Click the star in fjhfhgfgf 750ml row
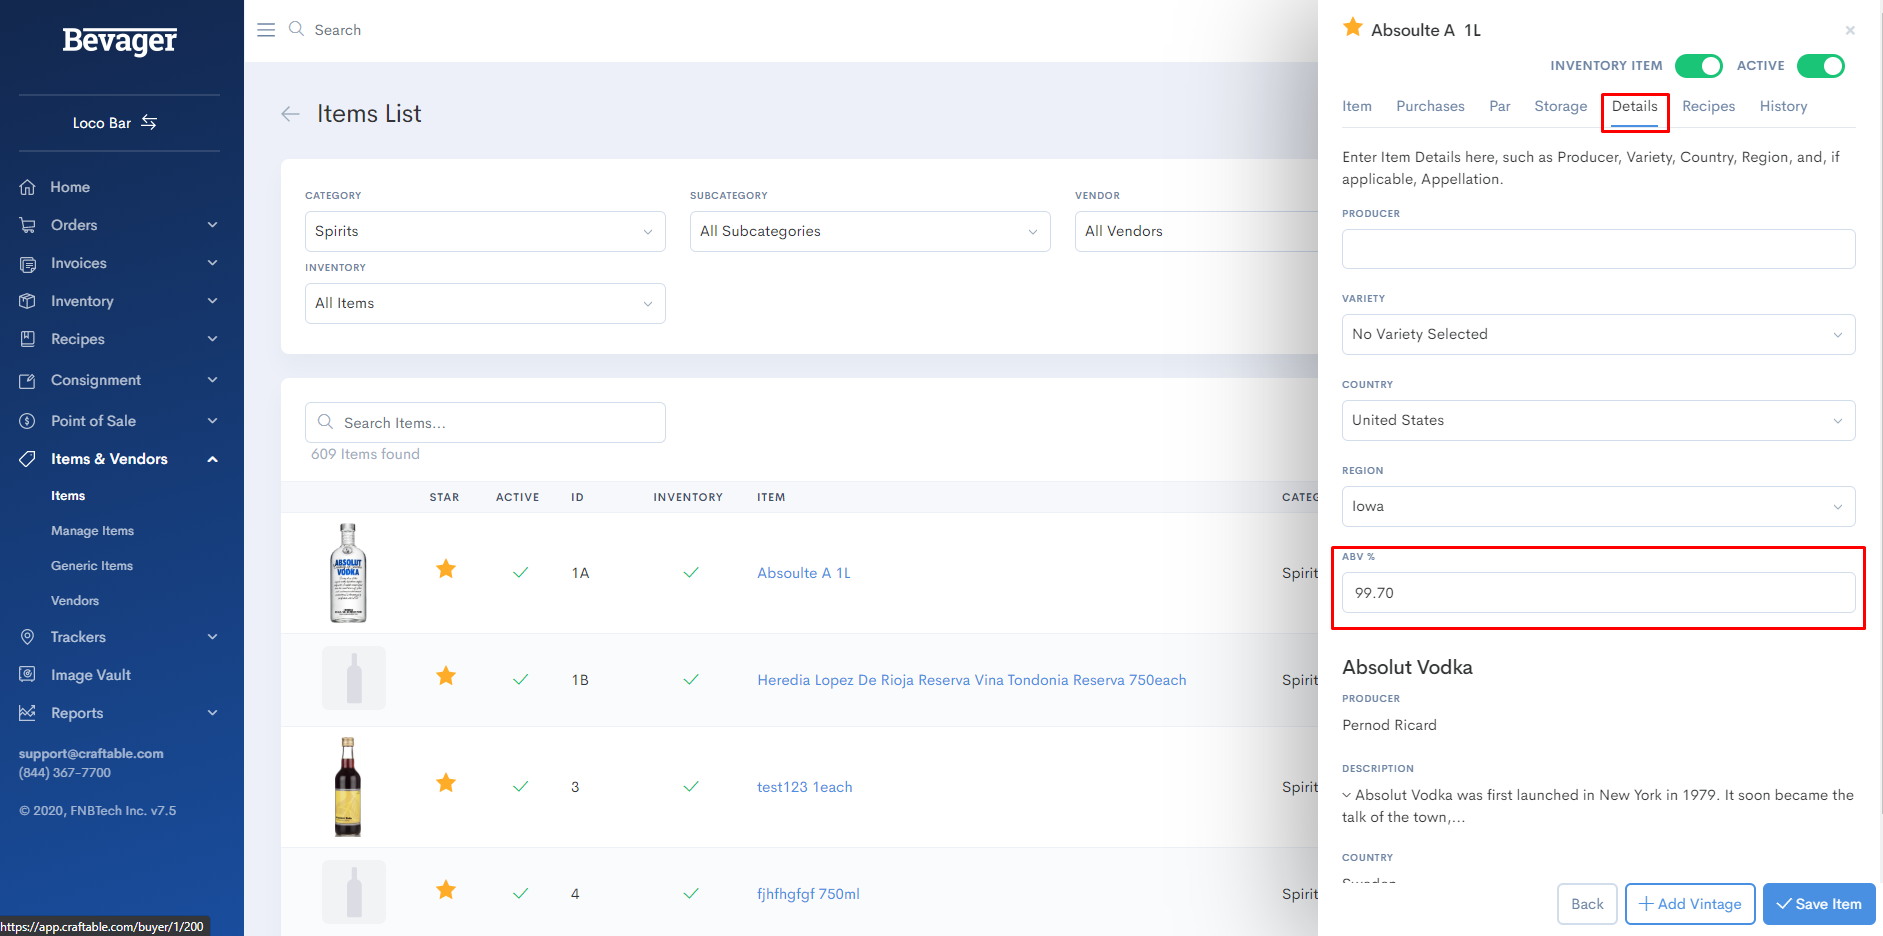The image size is (1883, 936). [x=446, y=890]
